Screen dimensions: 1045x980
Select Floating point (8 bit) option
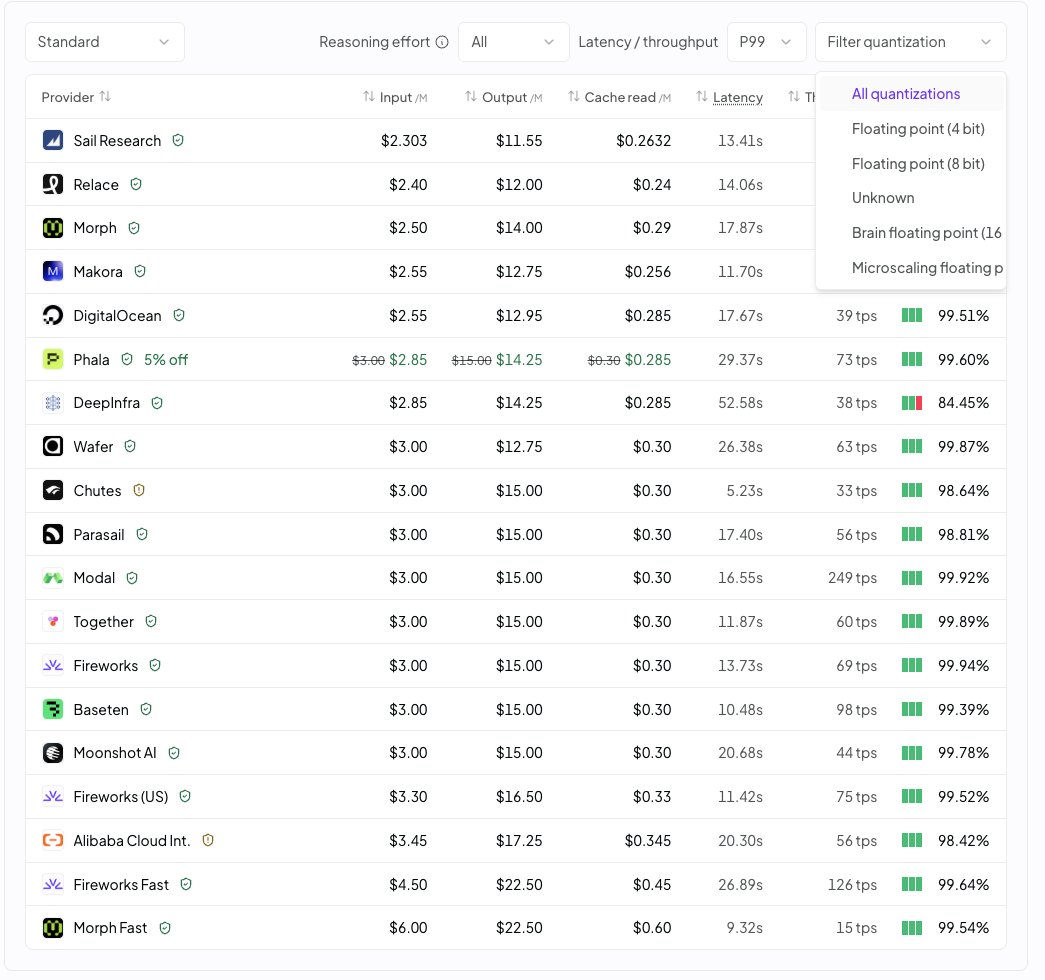(x=911, y=163)
